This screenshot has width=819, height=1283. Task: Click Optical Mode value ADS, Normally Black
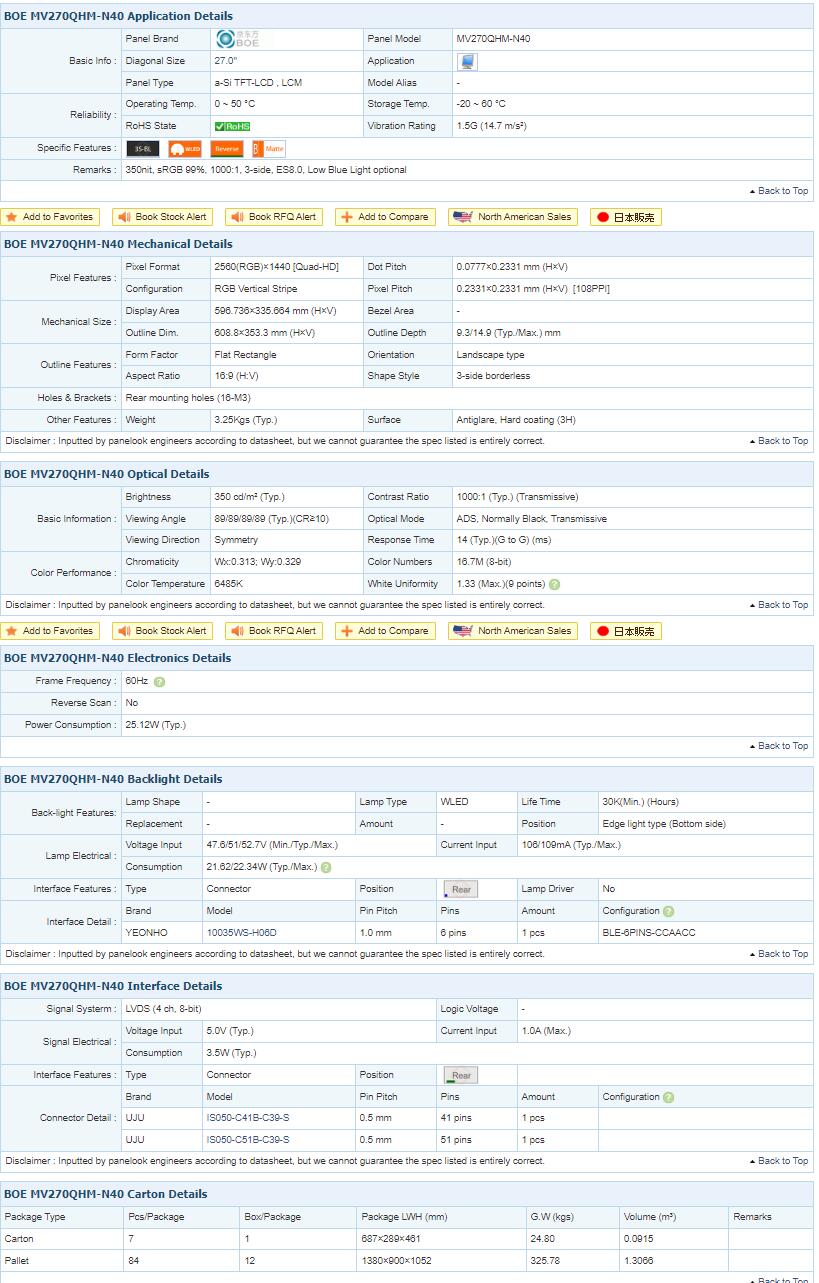pyautogui.click(x=532, y=519)
